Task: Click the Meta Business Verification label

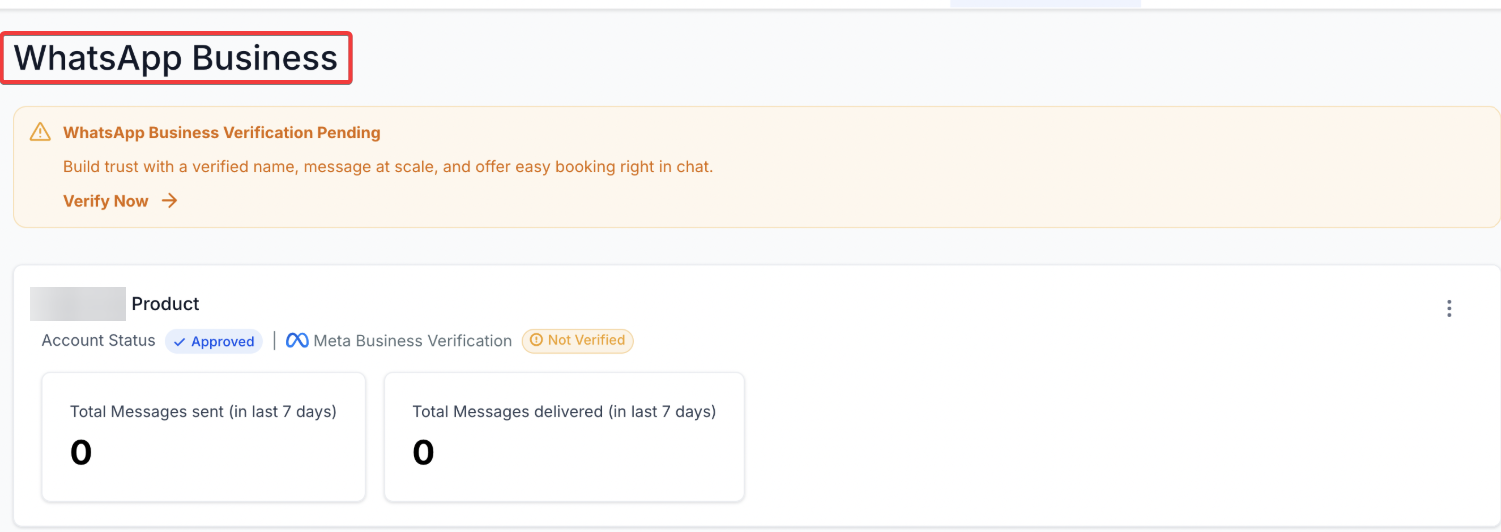Action: click(412, 341)
